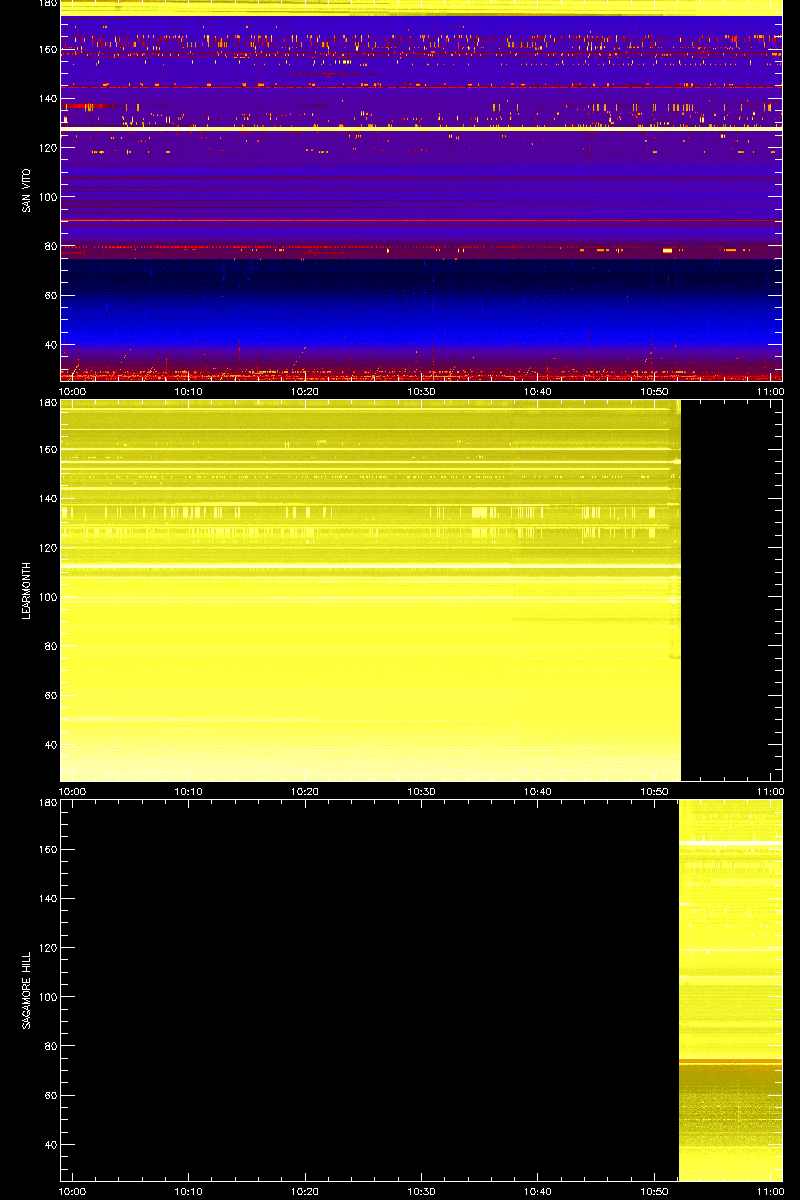800x1200 pixels.
Task: Click the 80 frequency tick on San Vito axis
Action: (49, 247)
